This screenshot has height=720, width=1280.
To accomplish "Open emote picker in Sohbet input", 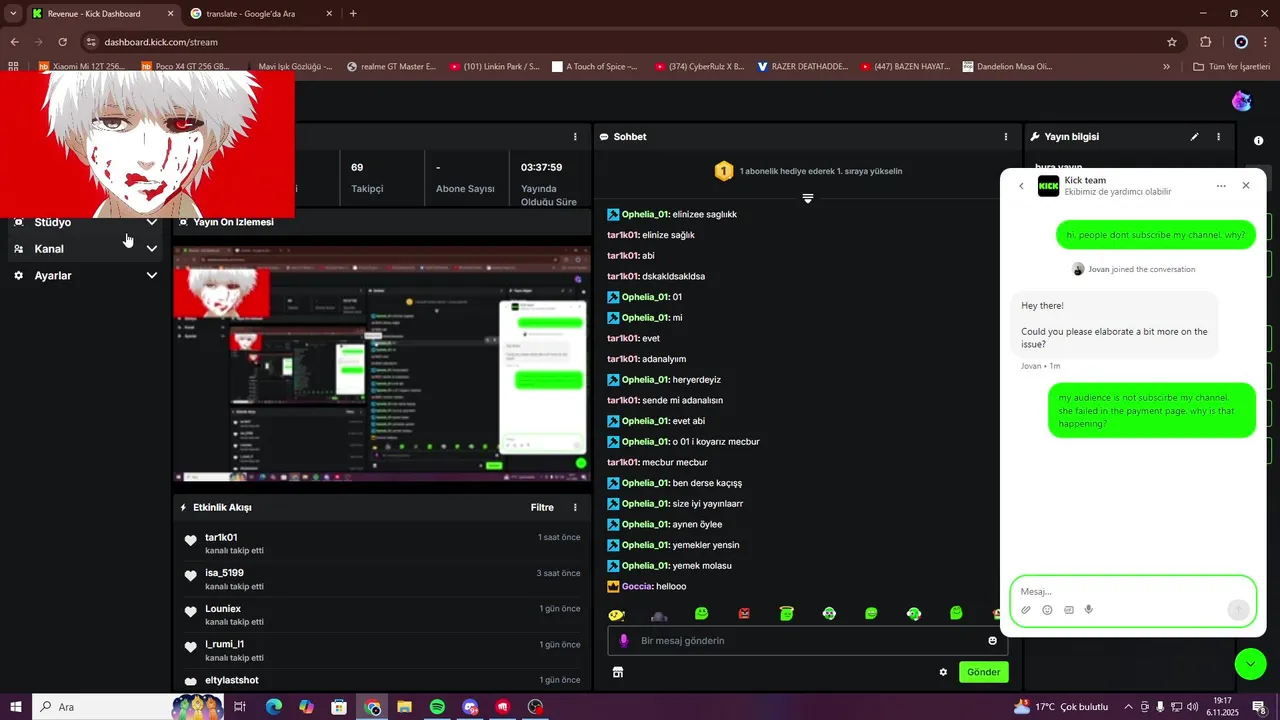I will [993, 641].
